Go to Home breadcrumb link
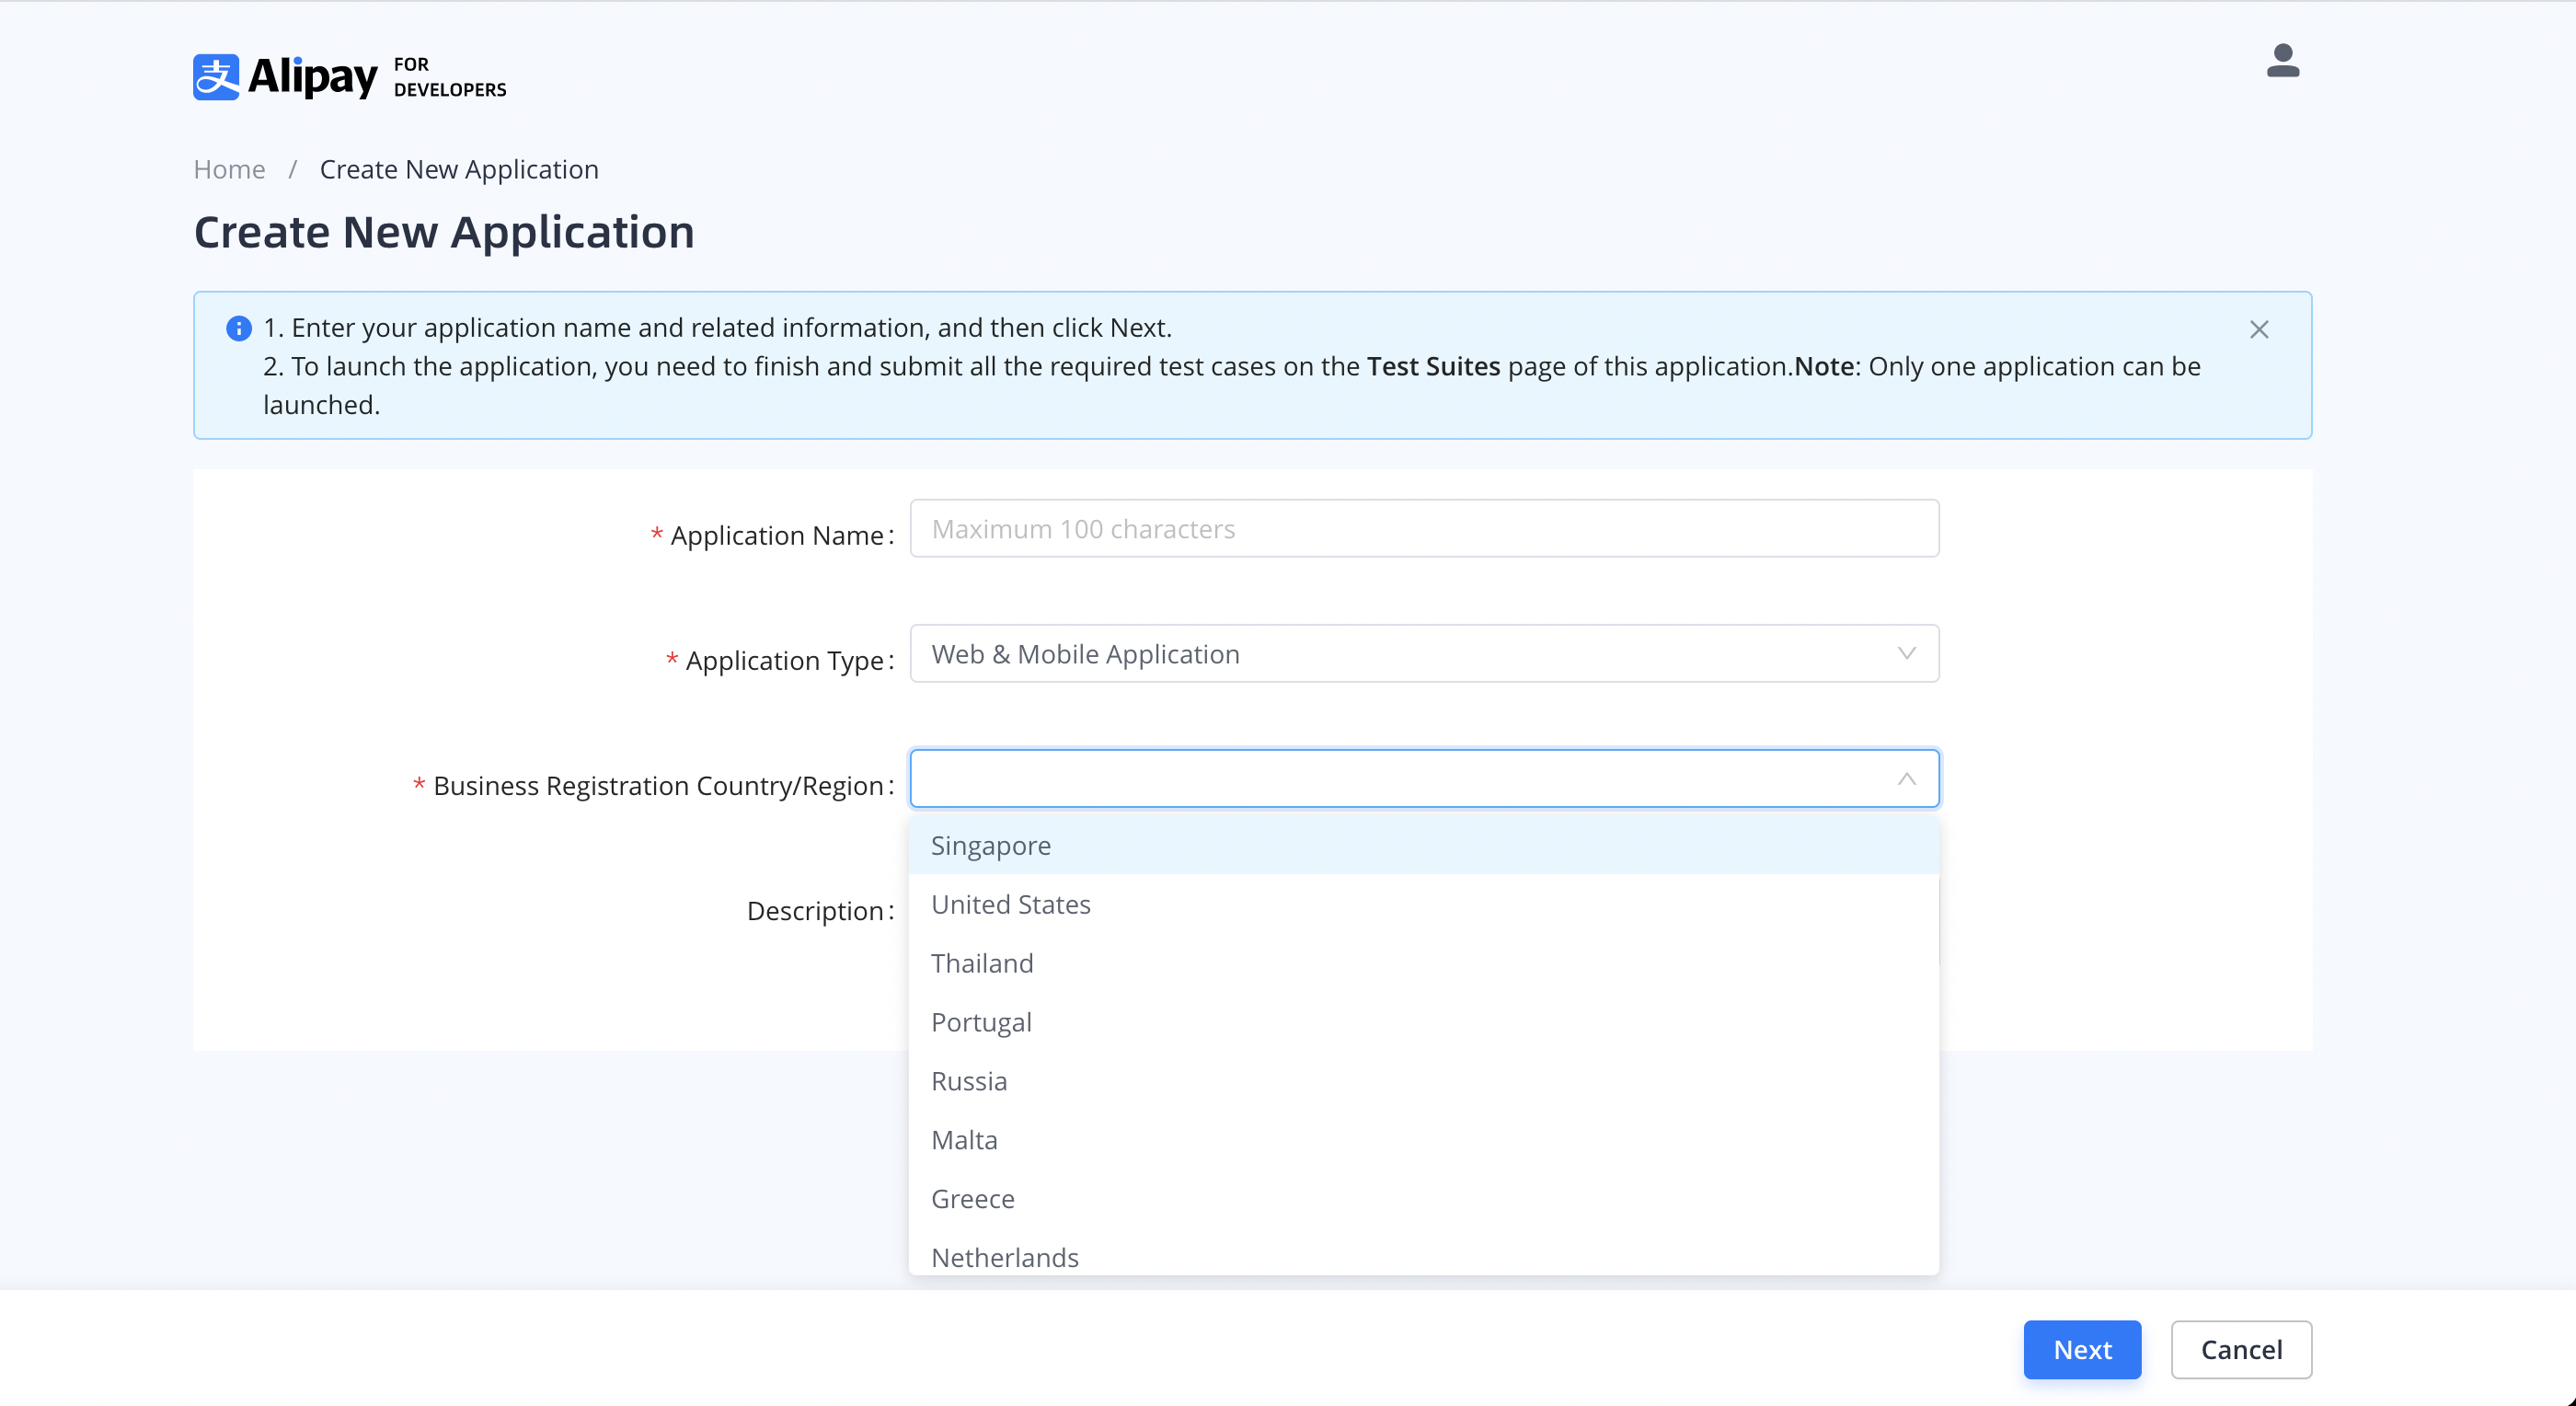2576x1406 pixels. [x=229, y=169]
